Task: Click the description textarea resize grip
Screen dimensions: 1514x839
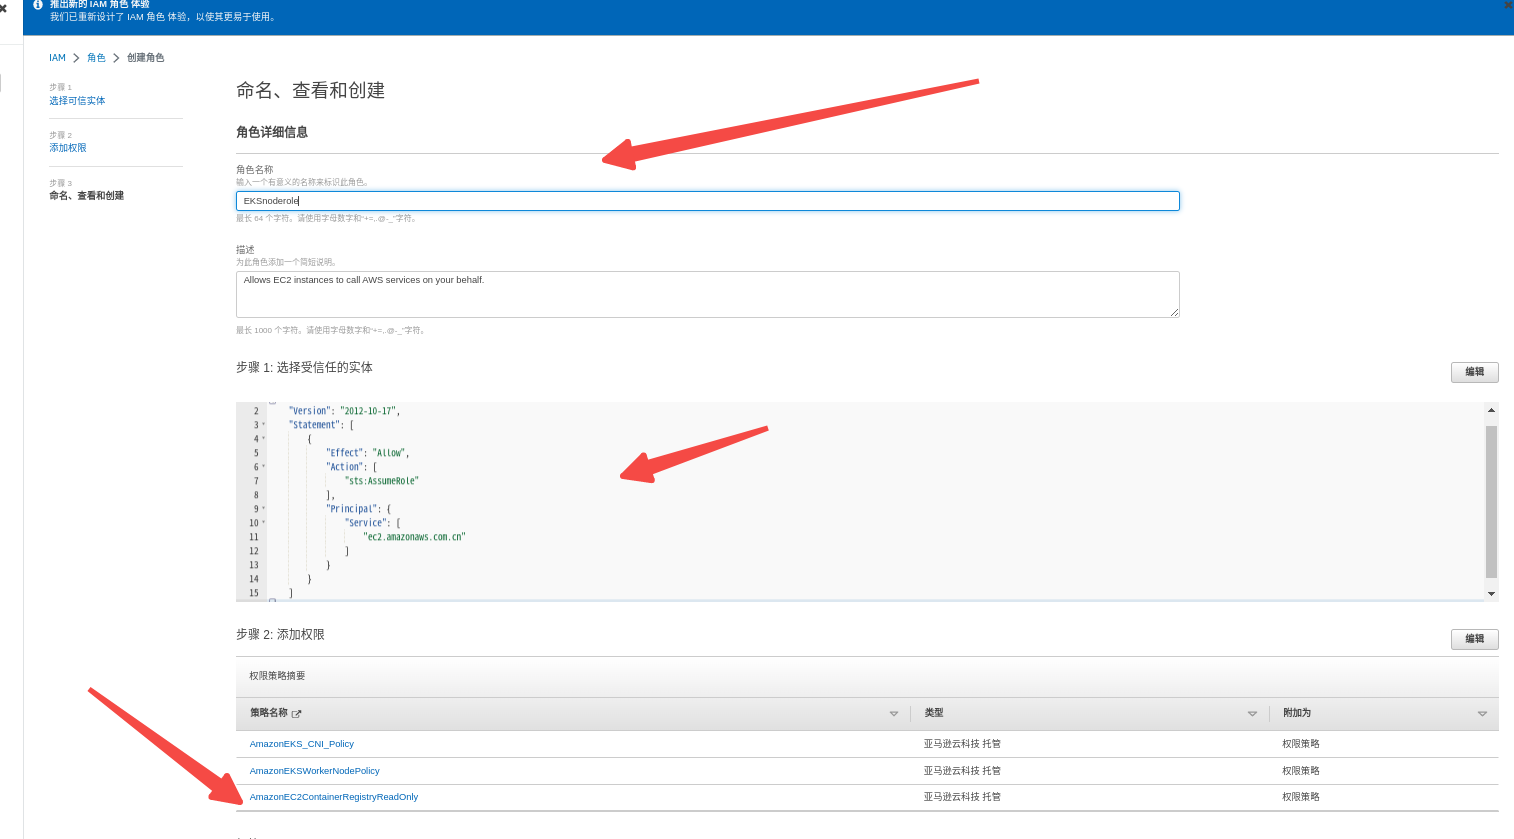Action: pos(1174,312)
